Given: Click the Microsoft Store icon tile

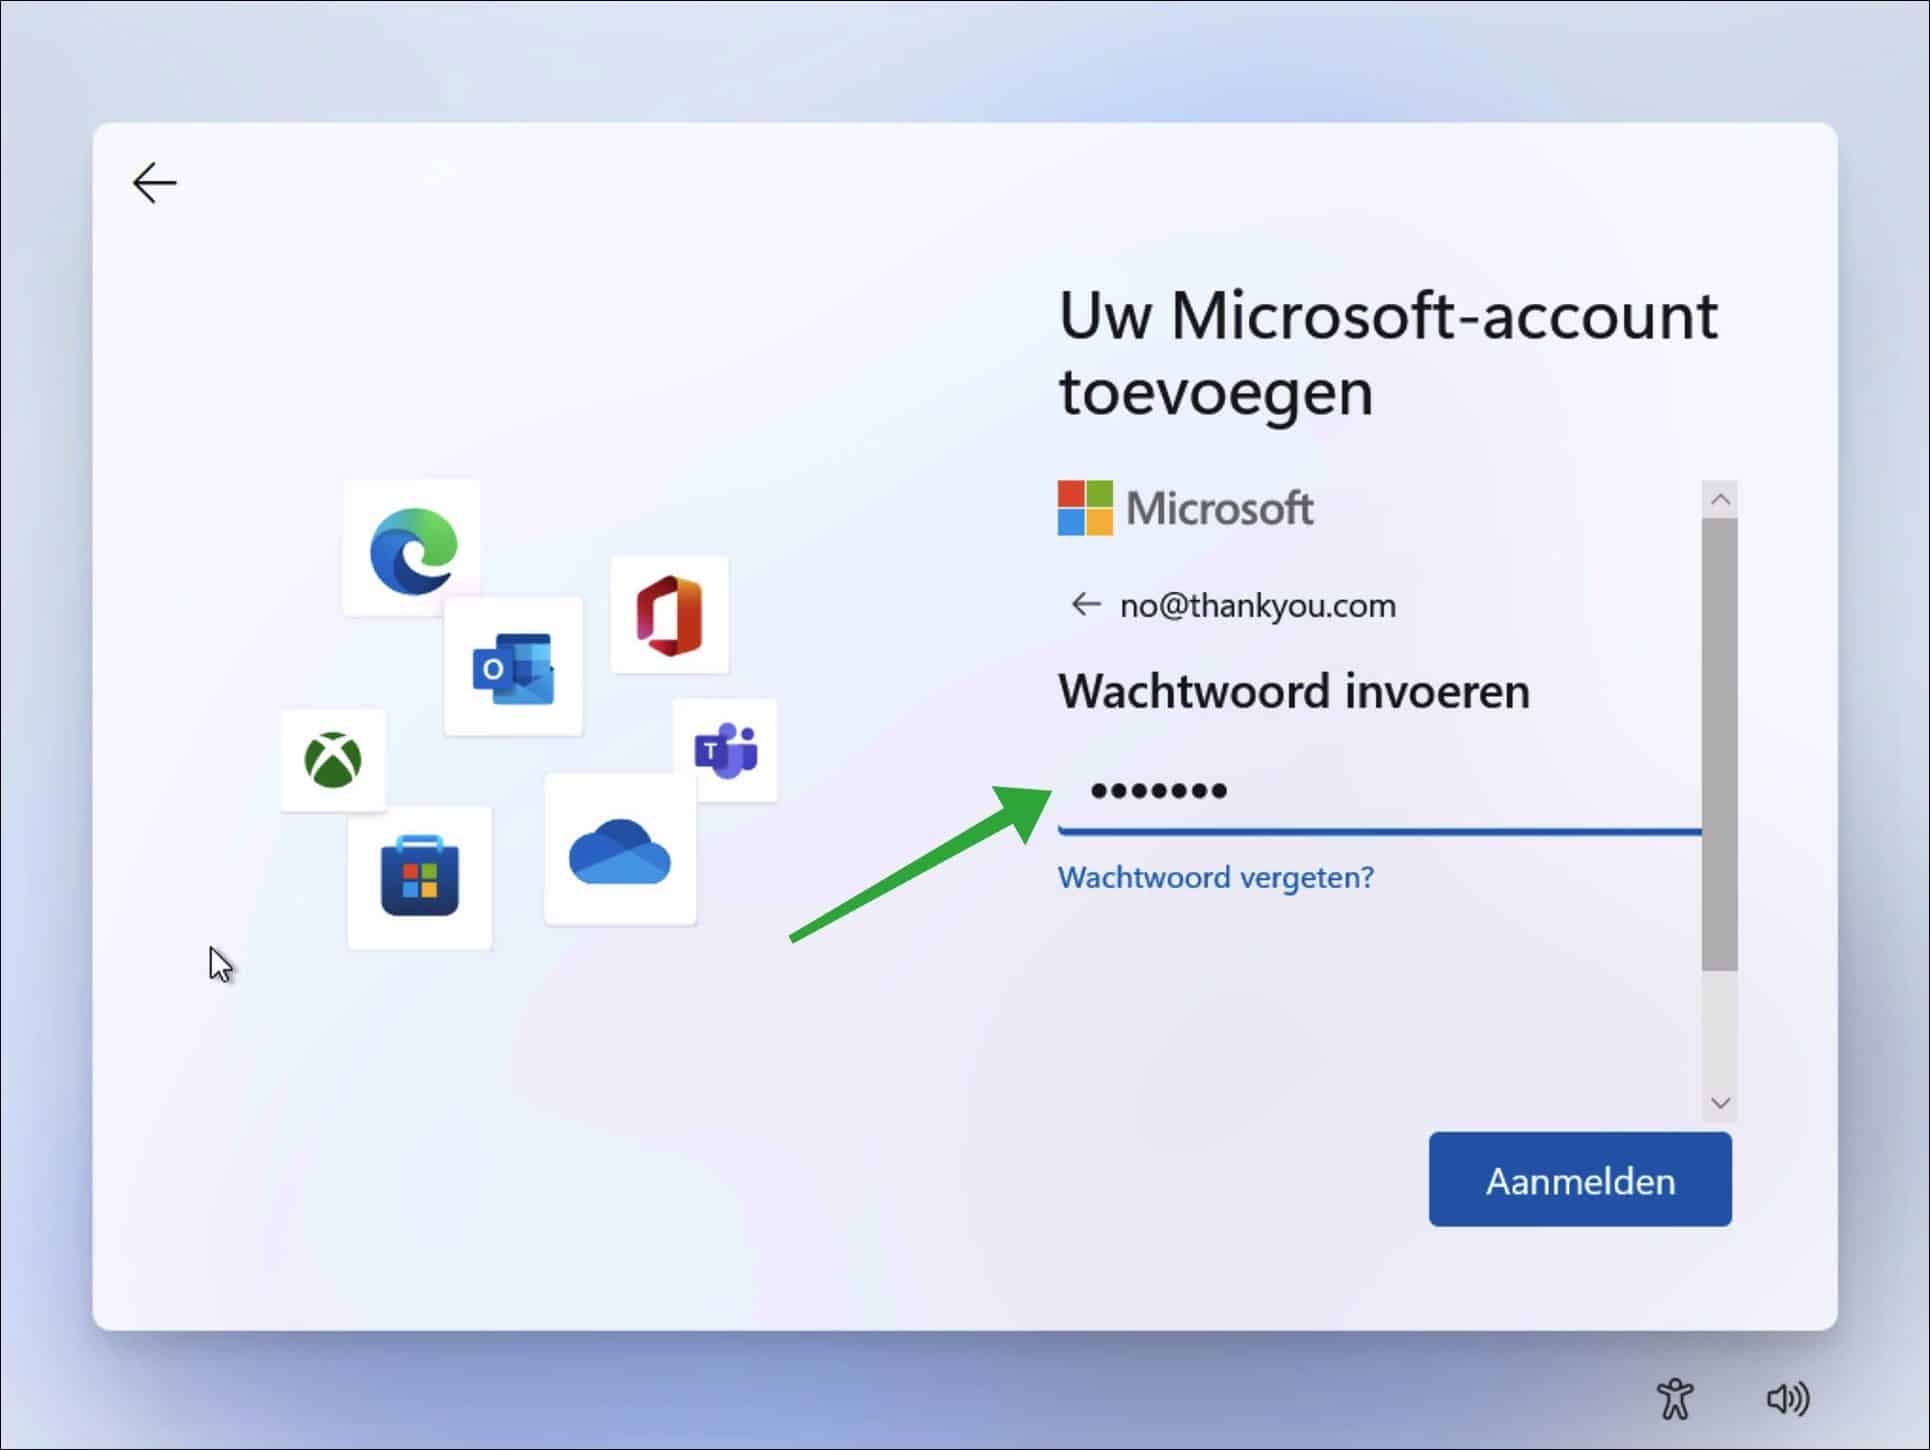Looking at the screenshot, I should 420,878.
